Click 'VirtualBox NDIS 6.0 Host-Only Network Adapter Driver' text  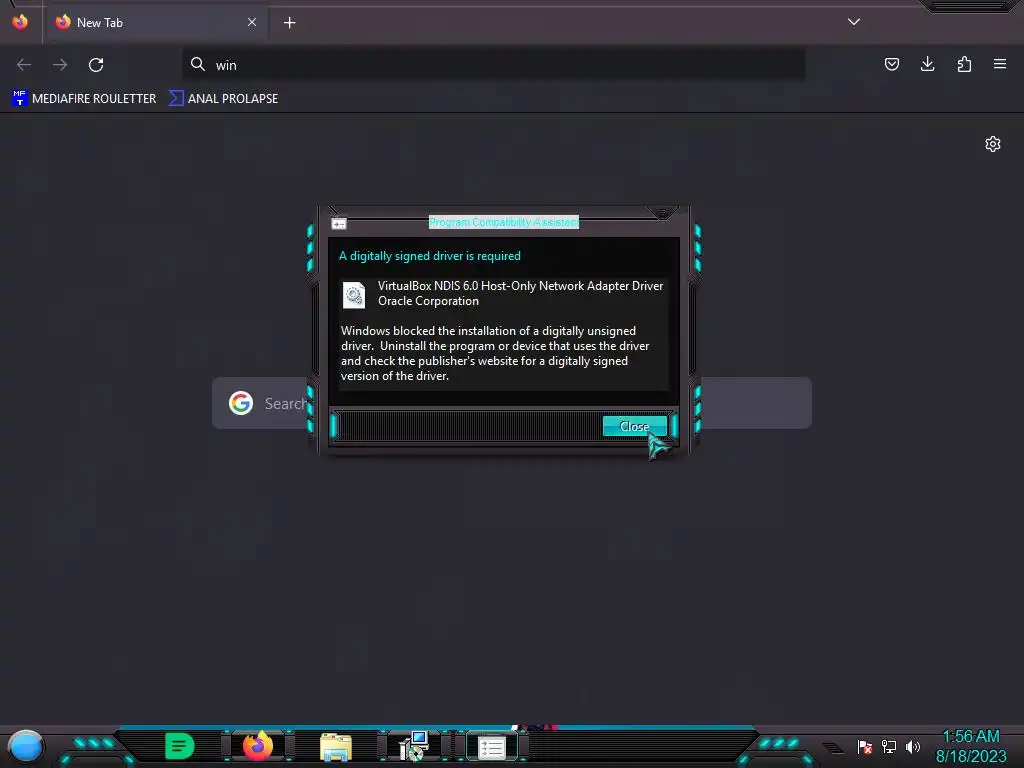pyautogui.click(x=520, y=286)
